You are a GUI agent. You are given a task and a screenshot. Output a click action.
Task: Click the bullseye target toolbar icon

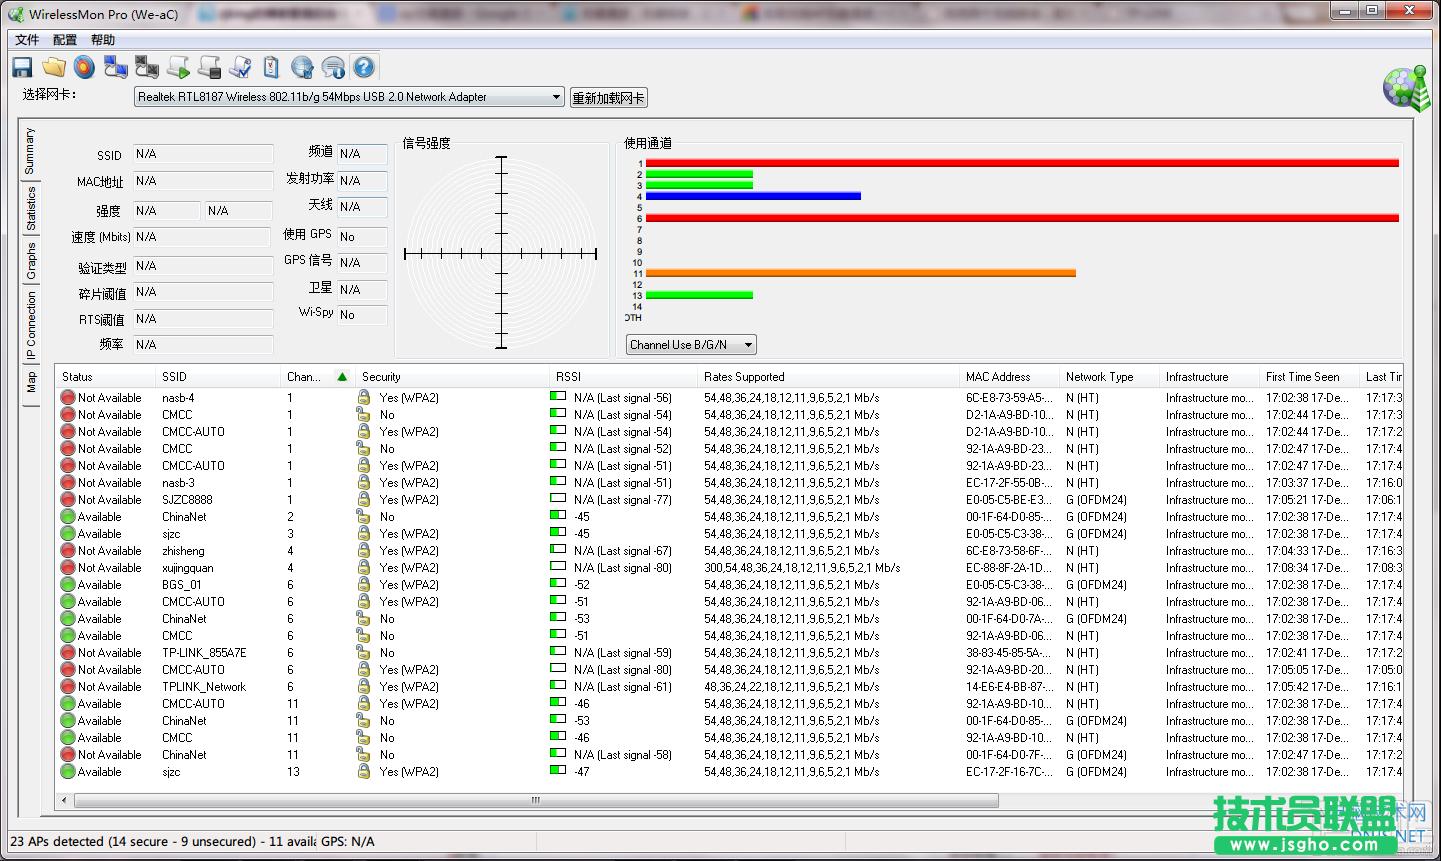pos(84,67)
